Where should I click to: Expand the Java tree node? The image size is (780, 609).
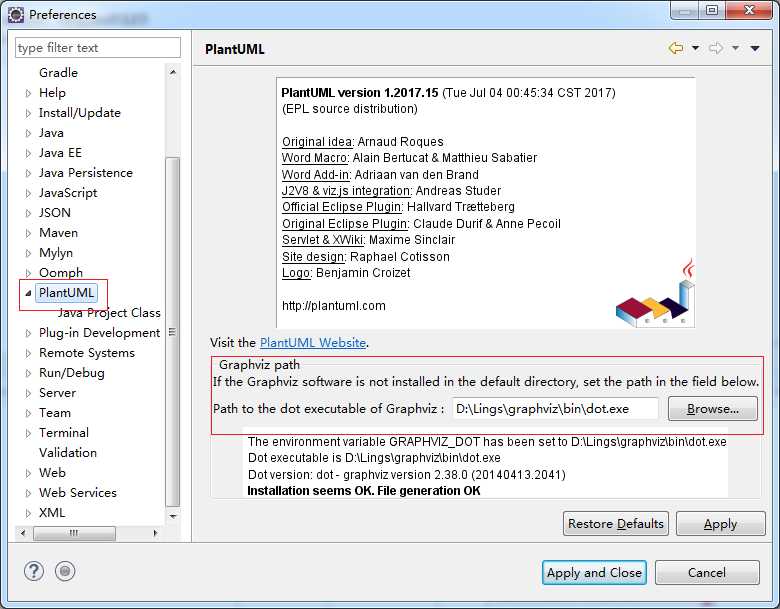coord(28,133)
